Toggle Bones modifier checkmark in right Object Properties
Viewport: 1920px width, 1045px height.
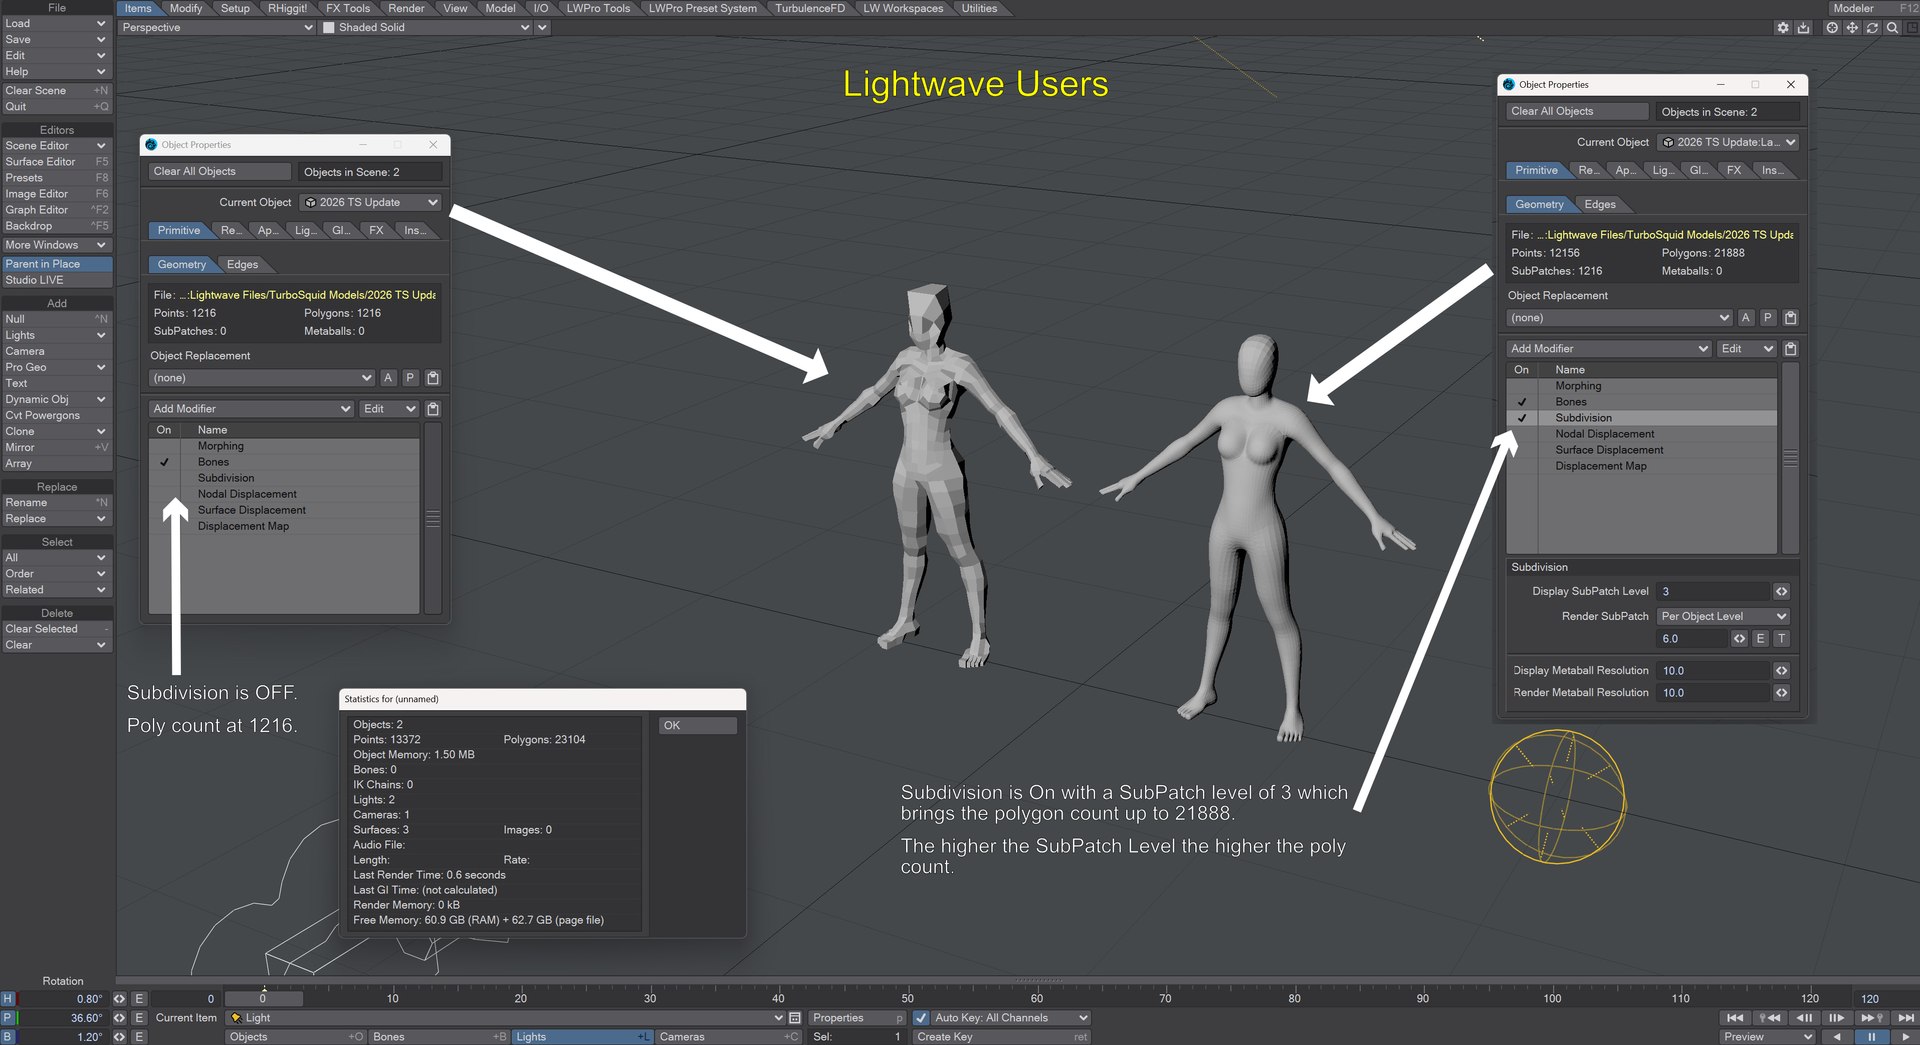[x=1522, y=402]
